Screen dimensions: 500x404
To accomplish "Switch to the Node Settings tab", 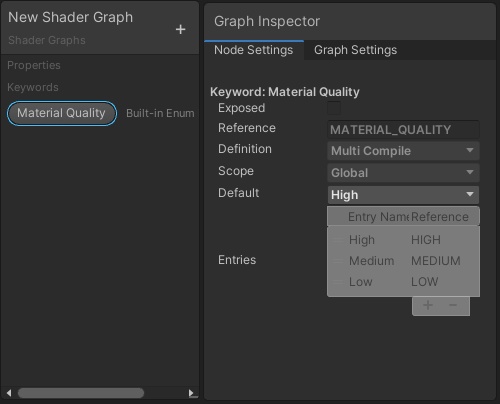I will [x=254, y=50].
